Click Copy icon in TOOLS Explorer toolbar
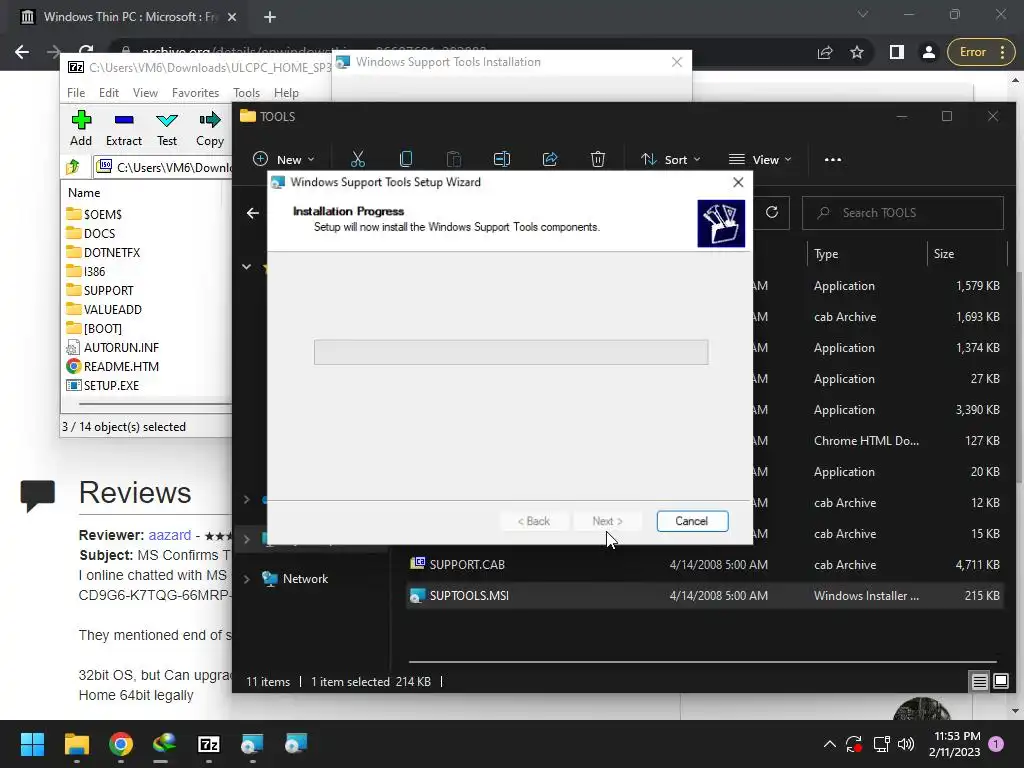The image size is (1024, 768). coord(406,159)
